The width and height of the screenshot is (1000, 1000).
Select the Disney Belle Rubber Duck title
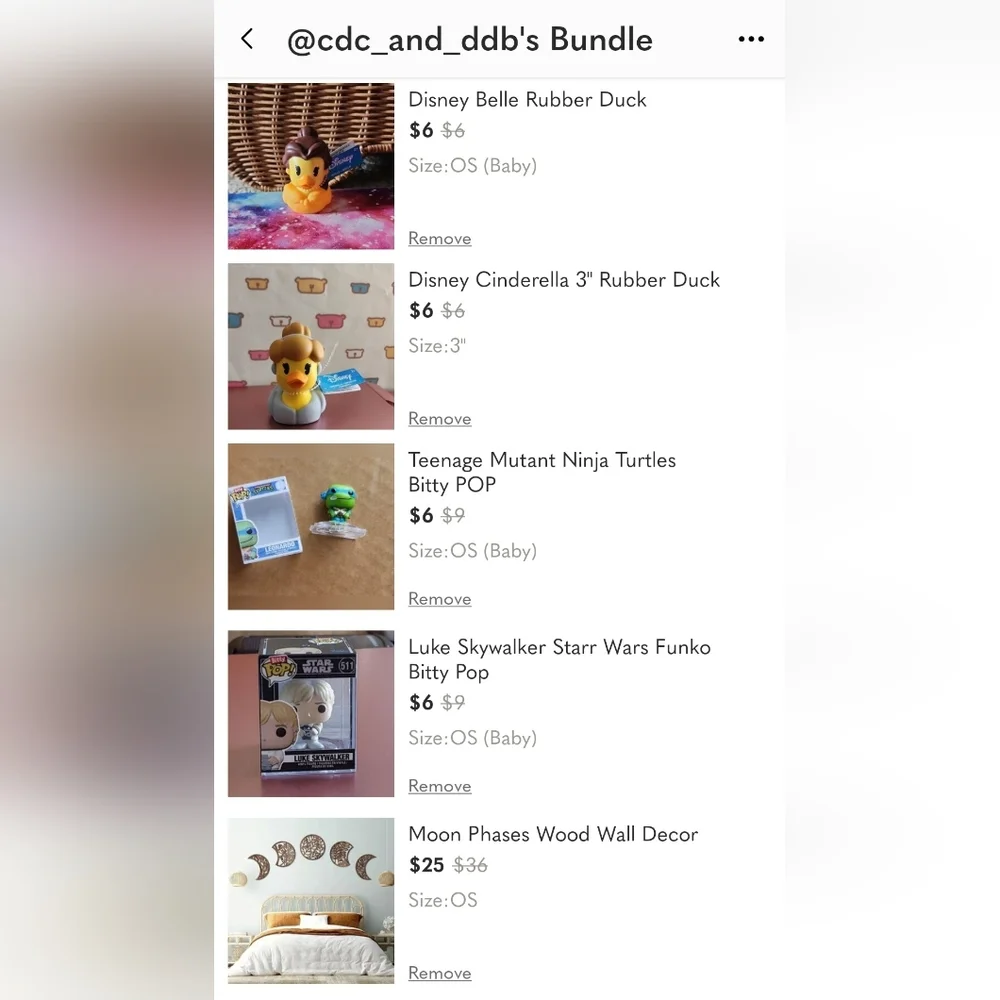[527, 100]
